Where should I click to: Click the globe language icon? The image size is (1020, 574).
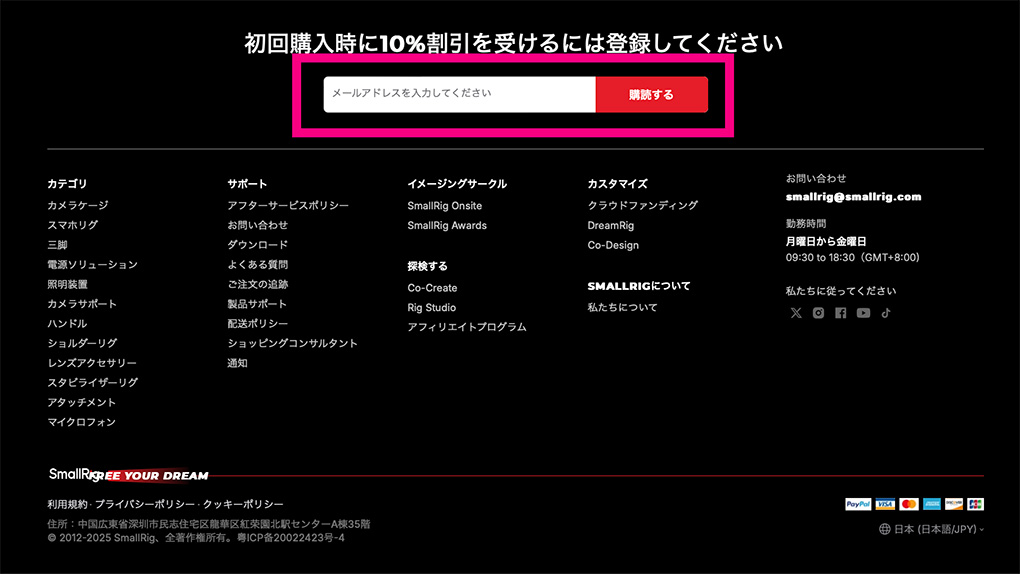tap(885, 529)
